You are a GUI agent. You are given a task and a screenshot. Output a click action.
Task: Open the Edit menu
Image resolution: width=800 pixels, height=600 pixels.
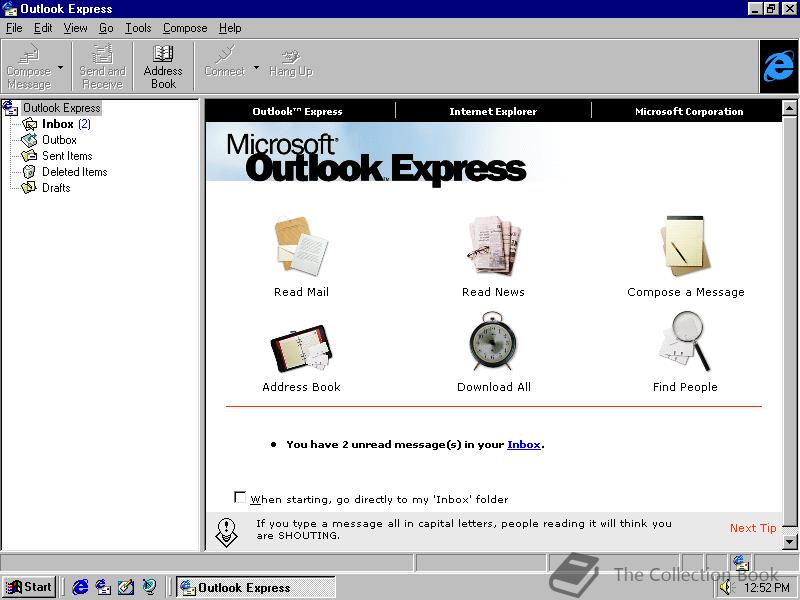click(43, 28)
